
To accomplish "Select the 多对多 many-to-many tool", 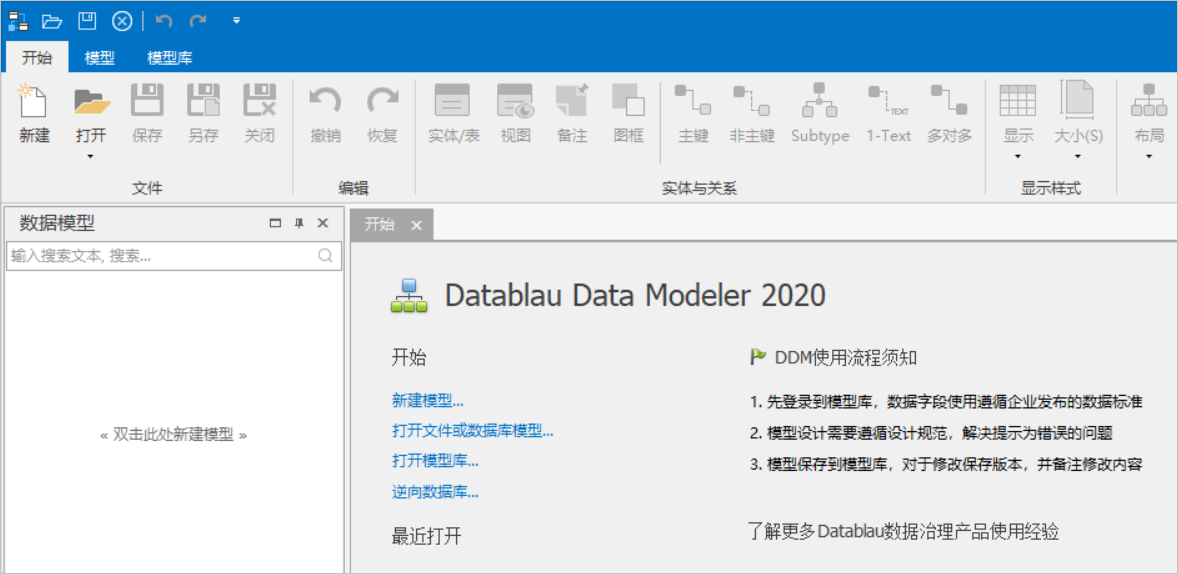I will (x=950, y=113).
